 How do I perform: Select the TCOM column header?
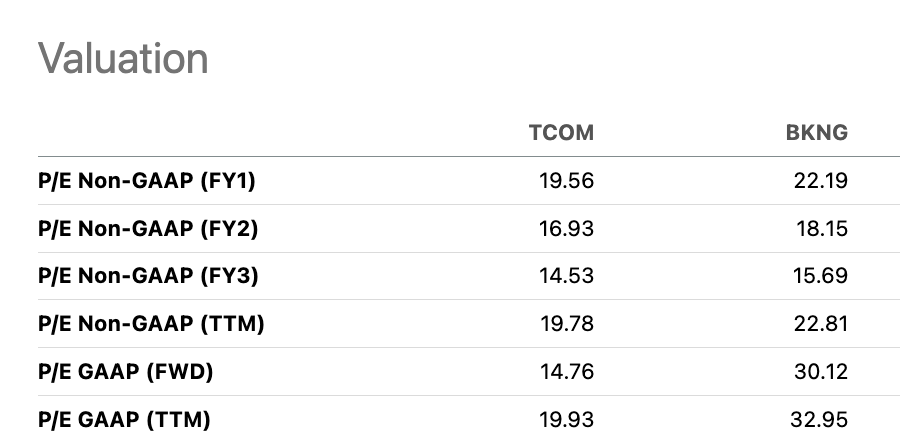pos(560,133)
